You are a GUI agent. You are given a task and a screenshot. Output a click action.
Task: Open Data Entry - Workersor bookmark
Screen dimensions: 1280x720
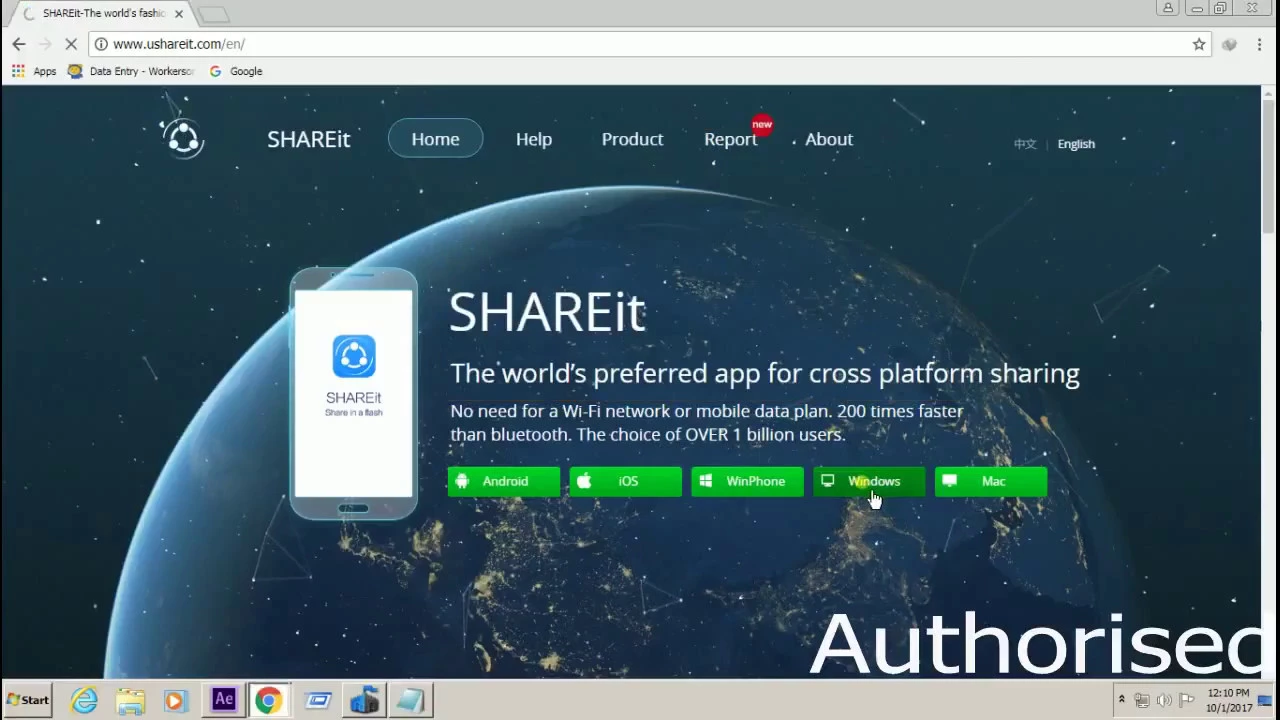[130, 71]
